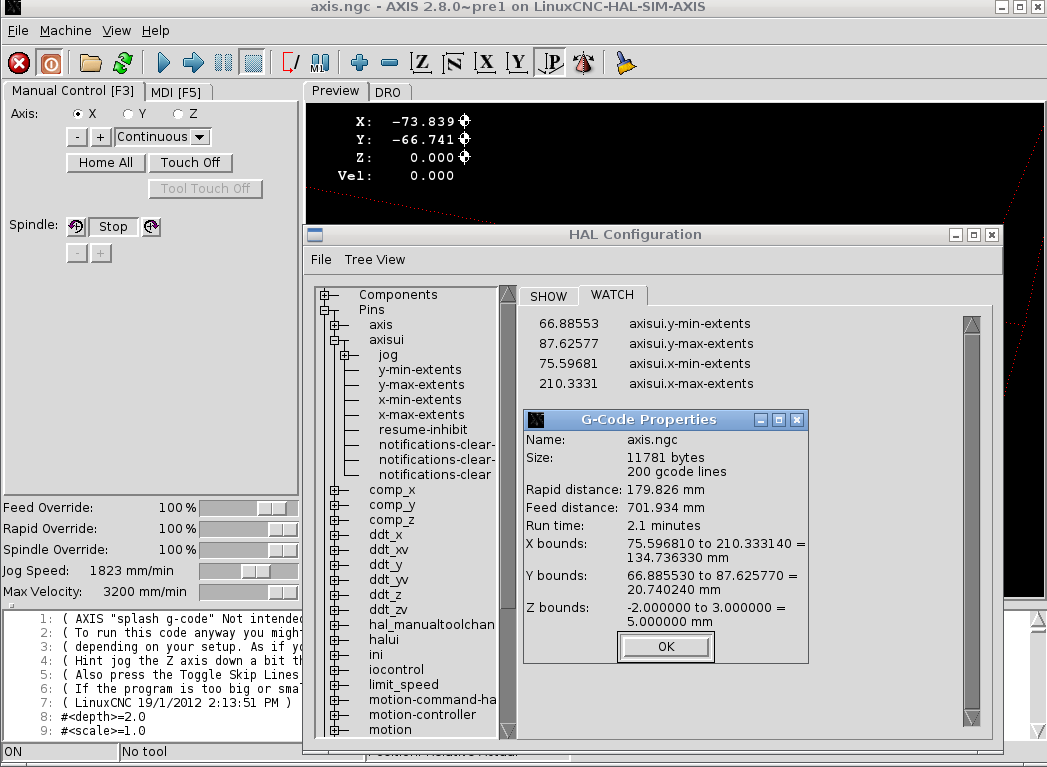Jog the axis in the negative direction
This screenshot has height=767, width=1047.
click(x=77, y=137)
